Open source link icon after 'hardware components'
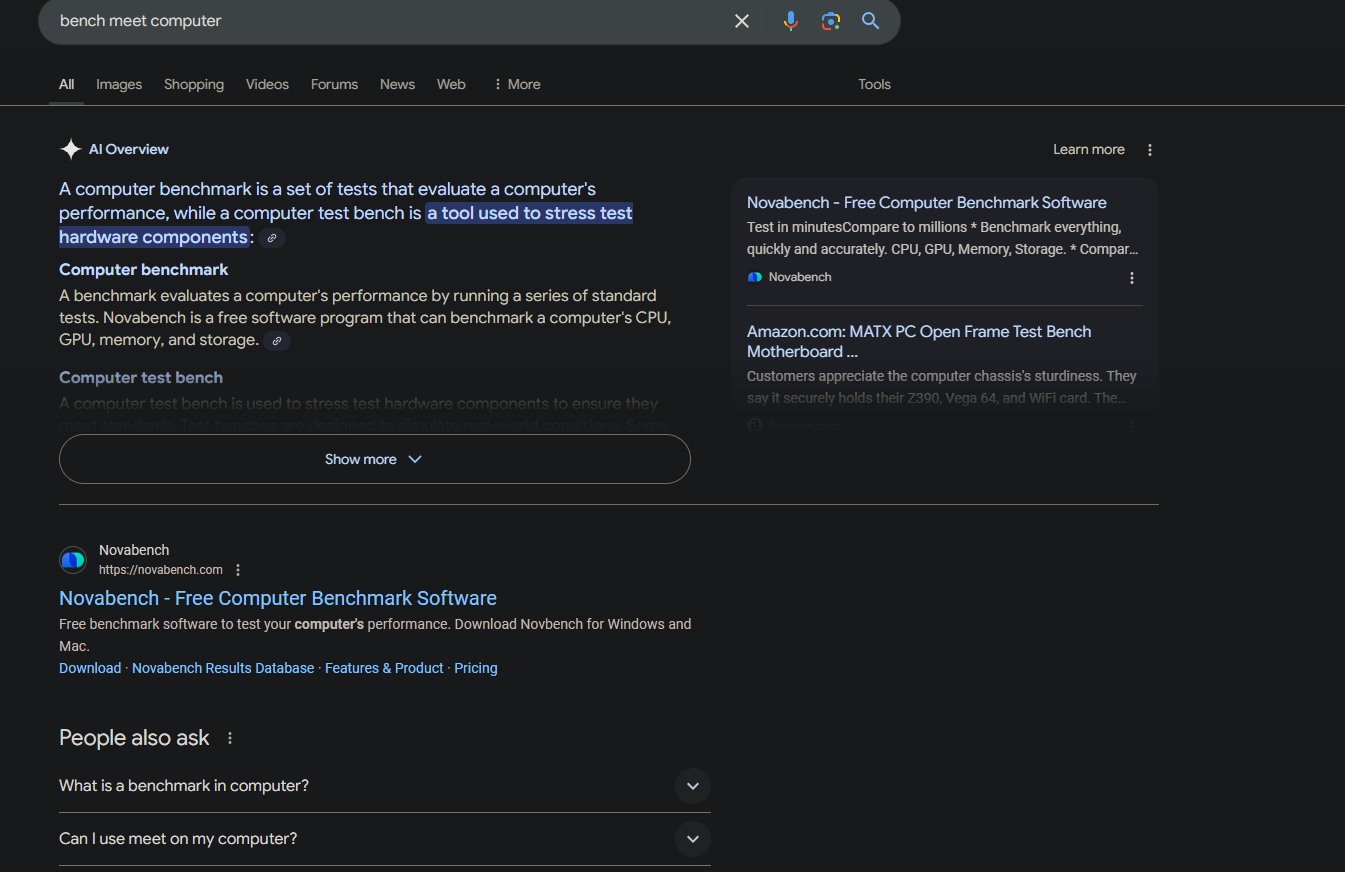 [272, 238]
